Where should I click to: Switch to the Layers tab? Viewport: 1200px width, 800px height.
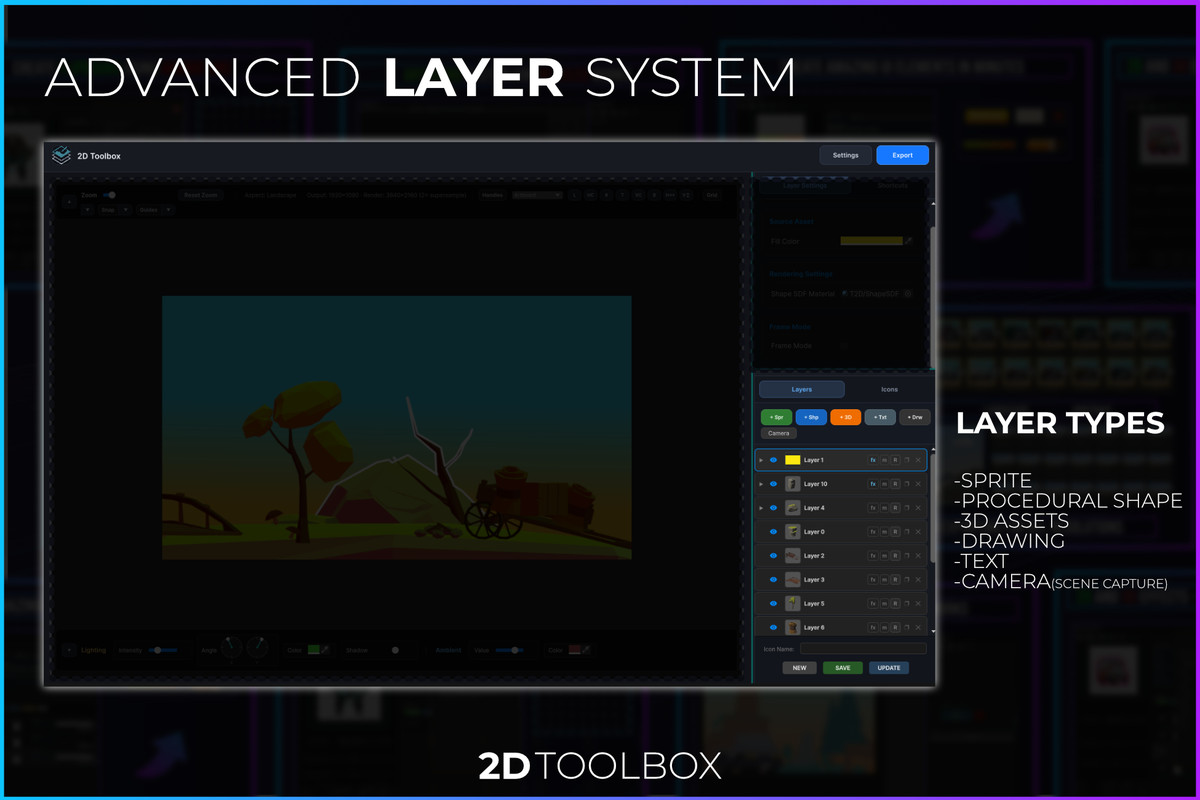click(x=802, y=389)
